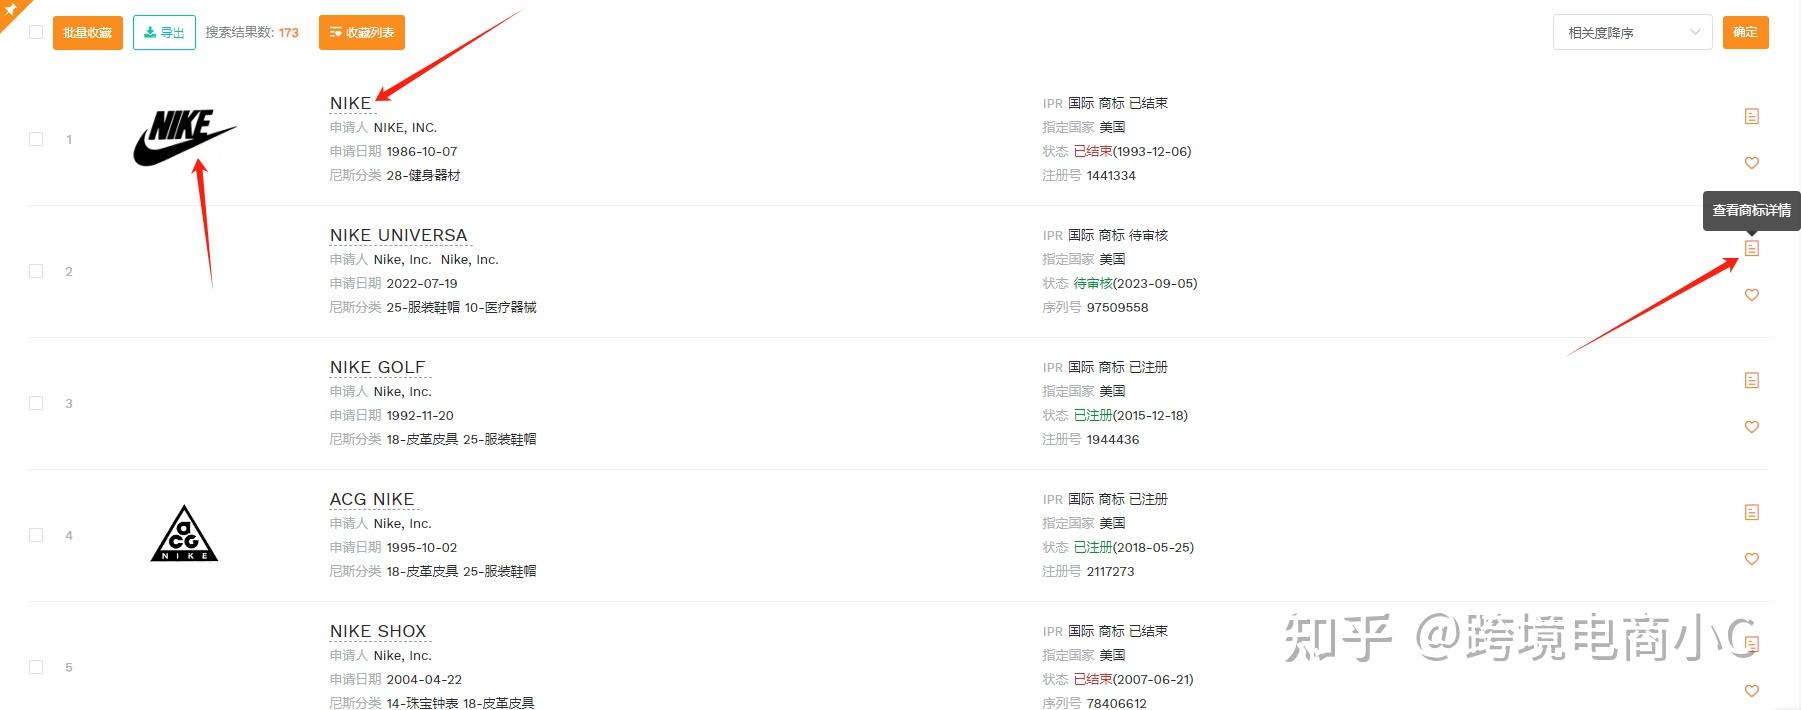Image resolution: width=1801 pixels, height=710 pixels.
Task: Select checkbox for result 1 NIKE
Action: (x=36, y=139)
